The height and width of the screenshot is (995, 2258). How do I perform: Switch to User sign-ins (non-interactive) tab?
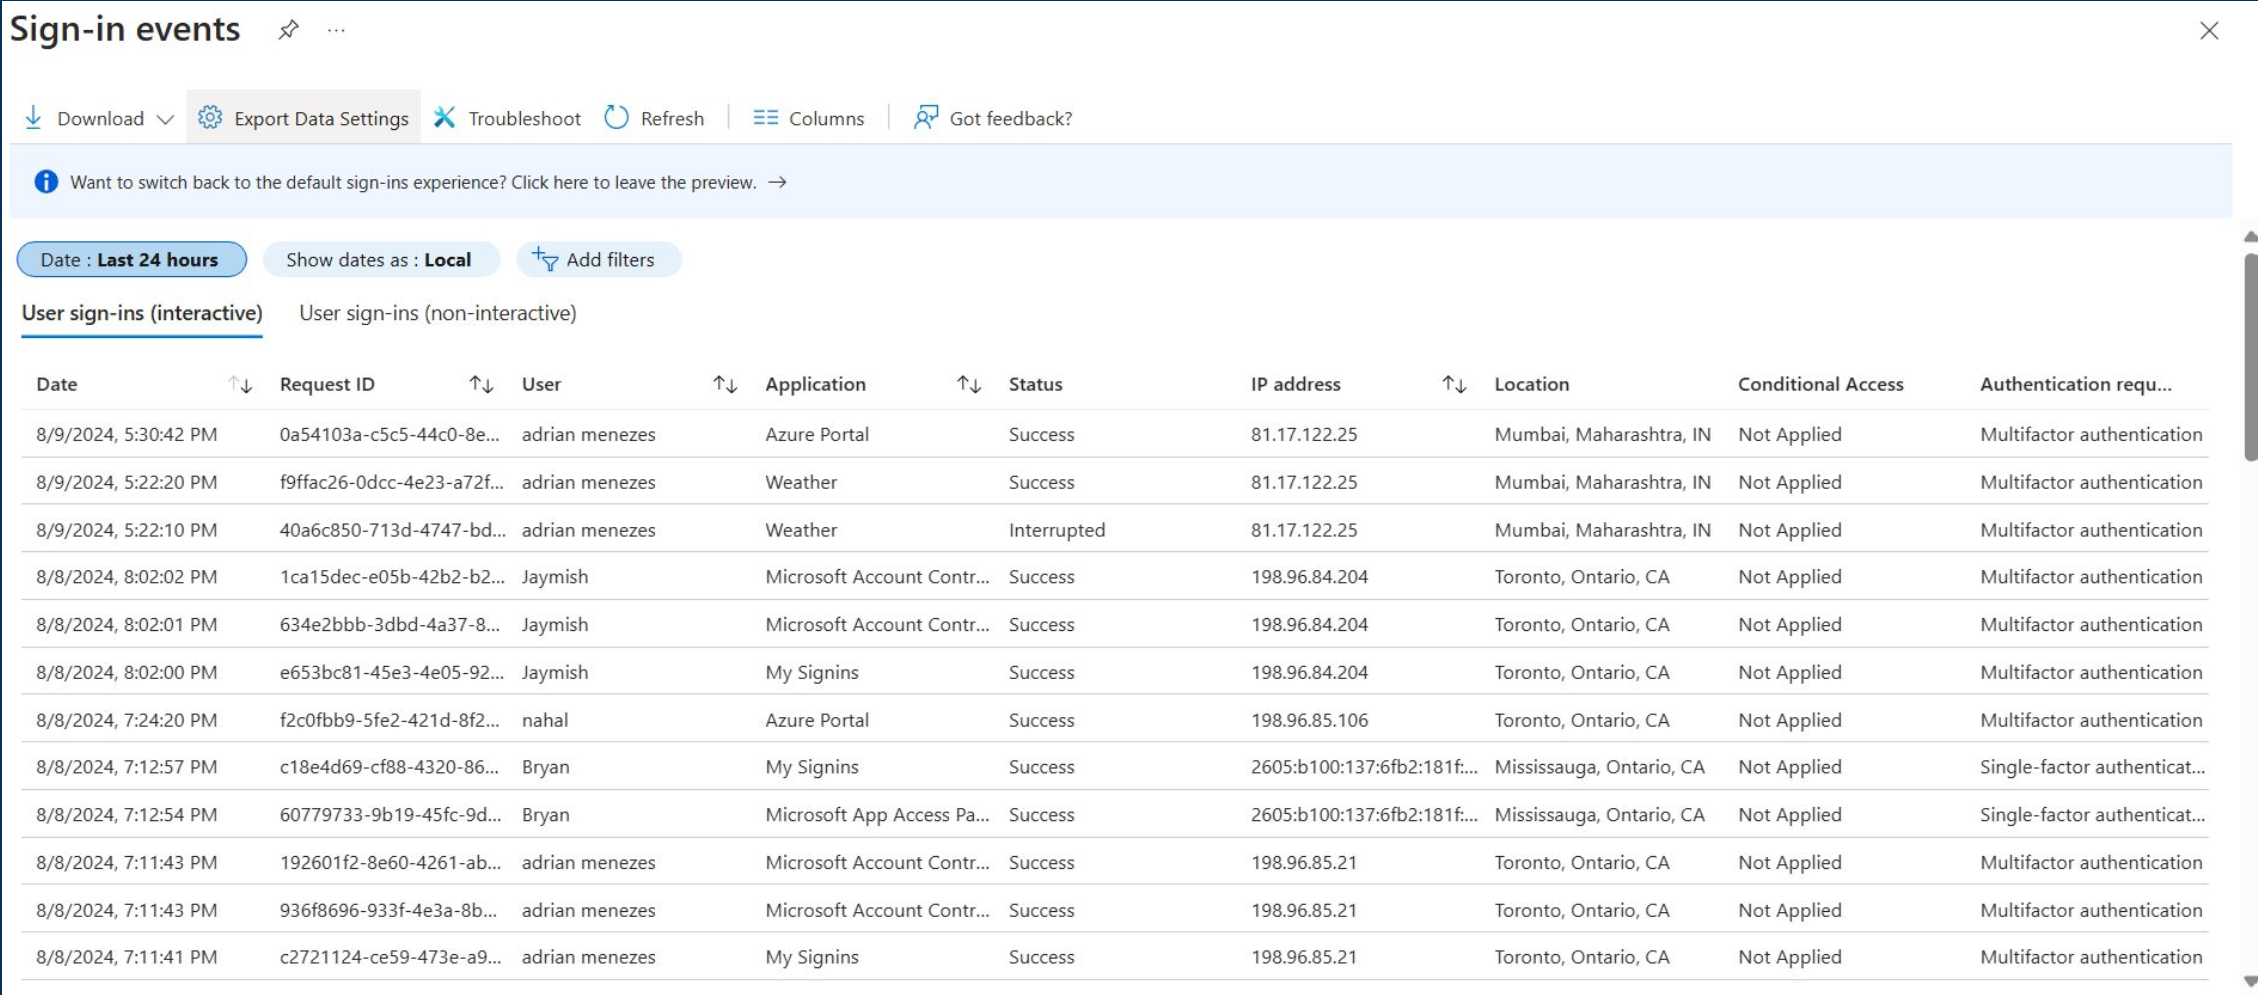438,313
